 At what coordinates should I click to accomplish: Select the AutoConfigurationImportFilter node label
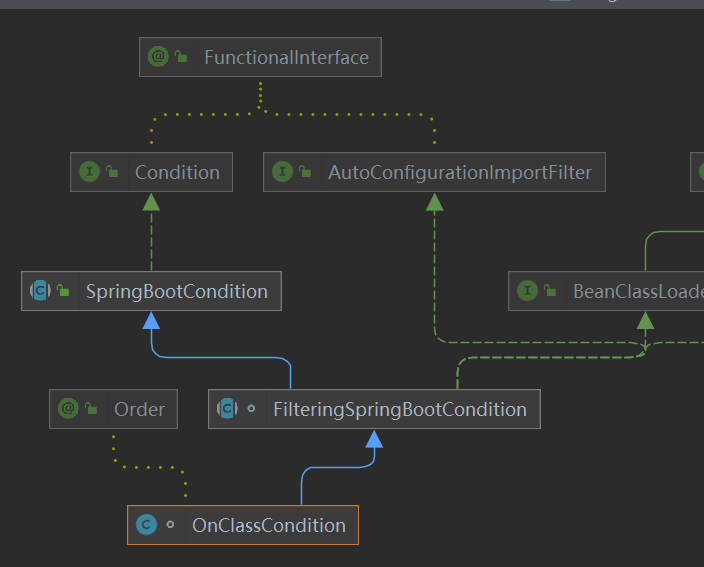(x=460, y=172)
